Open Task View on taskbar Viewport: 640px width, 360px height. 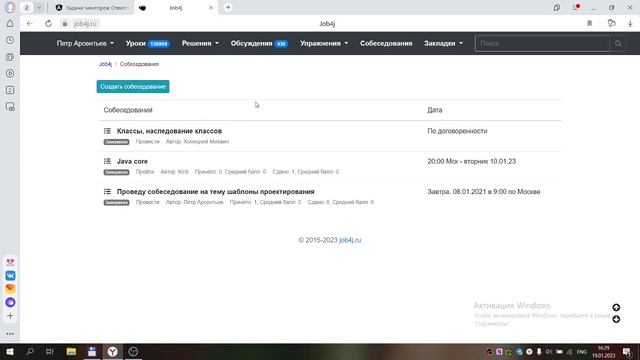coord(50,351)
